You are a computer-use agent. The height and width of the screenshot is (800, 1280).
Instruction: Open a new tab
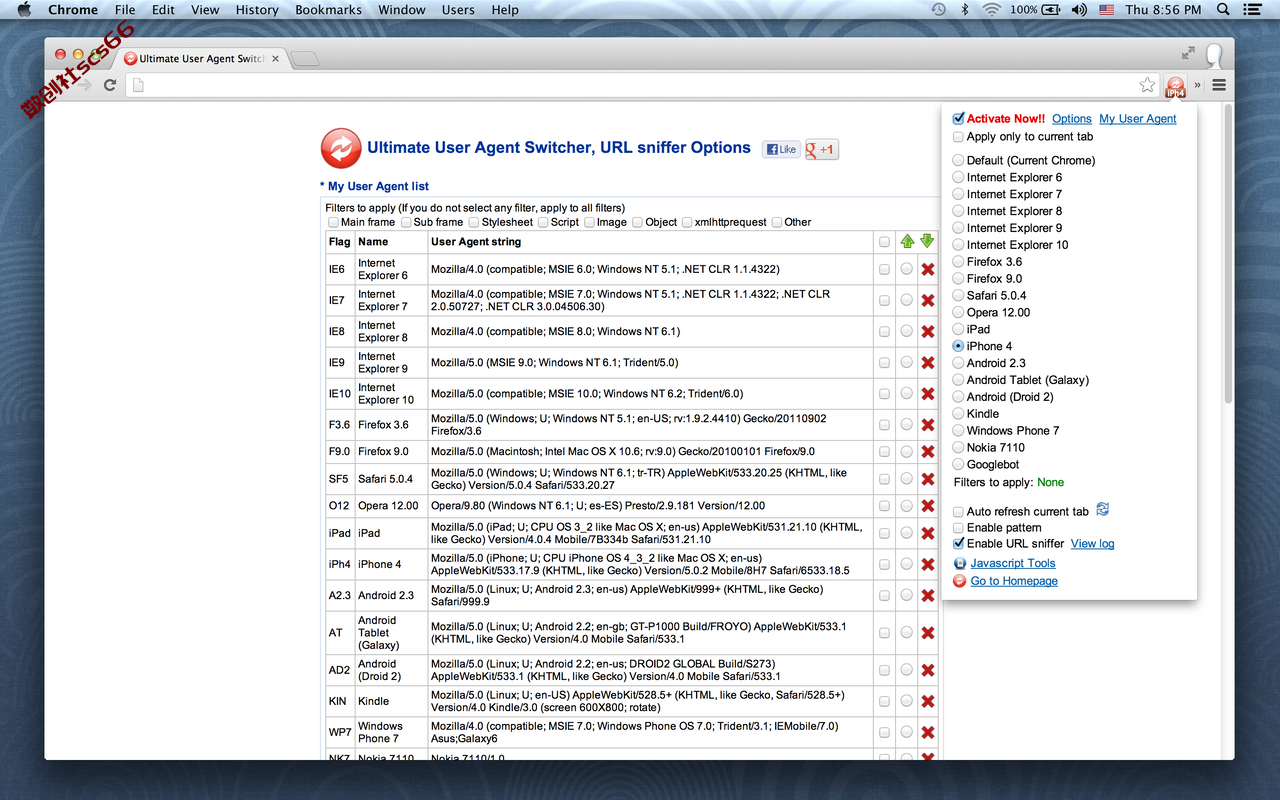pyautogui.click(x=305, y=59)
